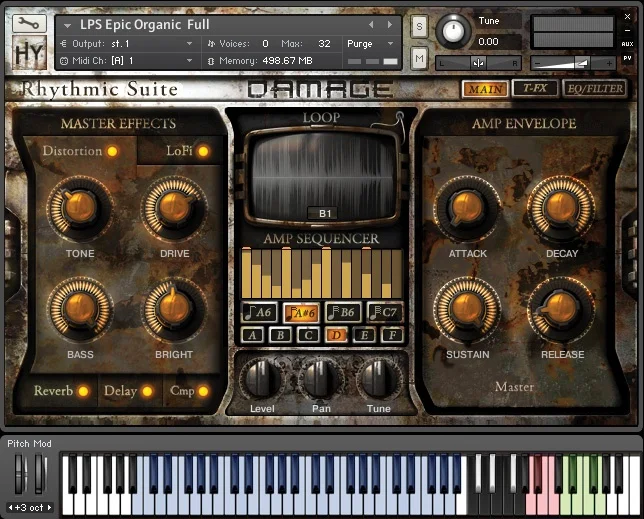Select the A#6 note rate button
The image size is (644, 519).
tap(301, 313)
